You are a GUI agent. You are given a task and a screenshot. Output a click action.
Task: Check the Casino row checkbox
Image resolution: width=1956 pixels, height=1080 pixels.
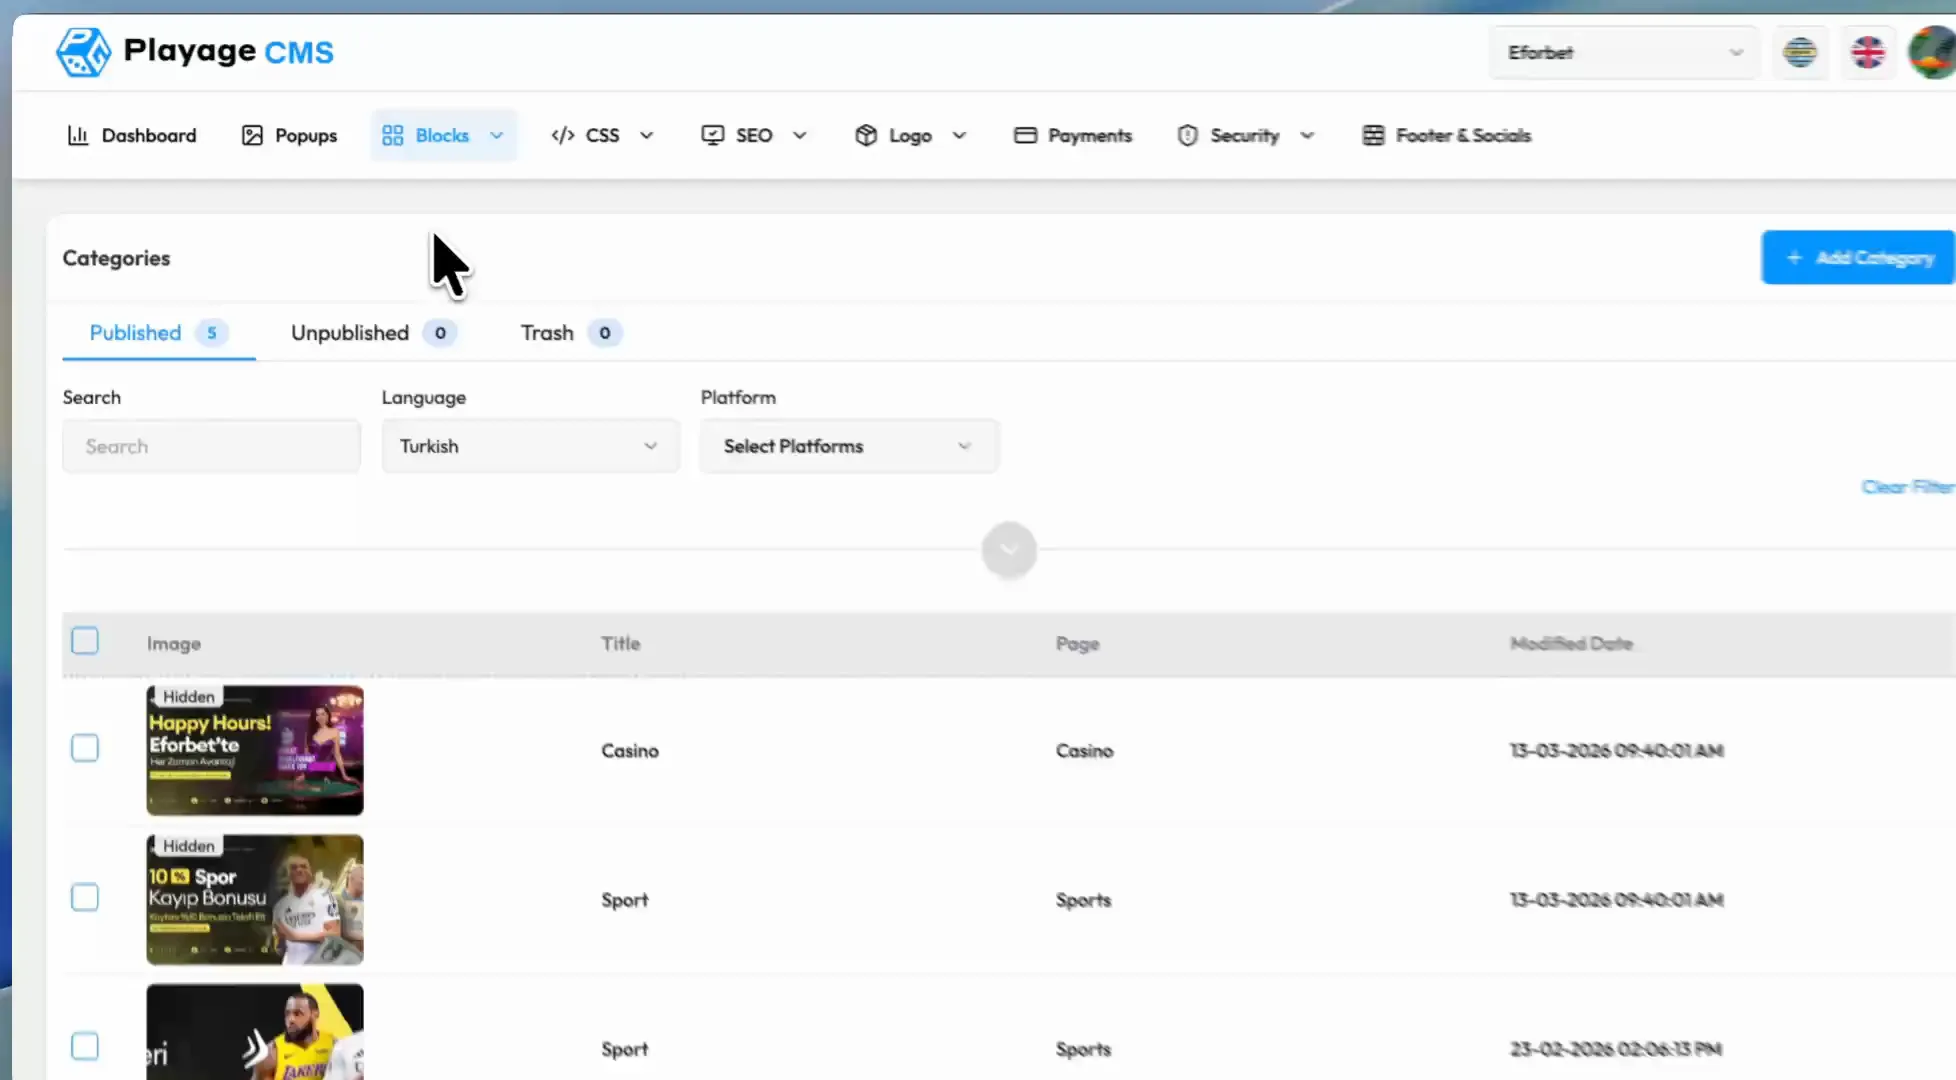85,748
